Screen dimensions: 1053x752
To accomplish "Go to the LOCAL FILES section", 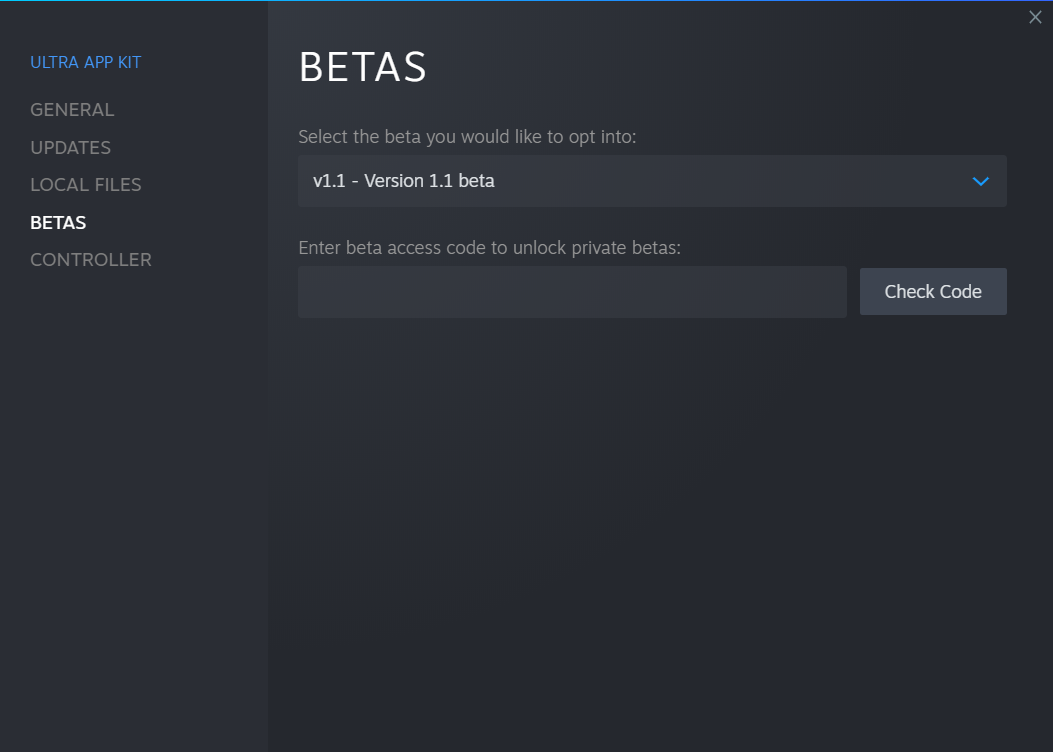I will (86, 185).
